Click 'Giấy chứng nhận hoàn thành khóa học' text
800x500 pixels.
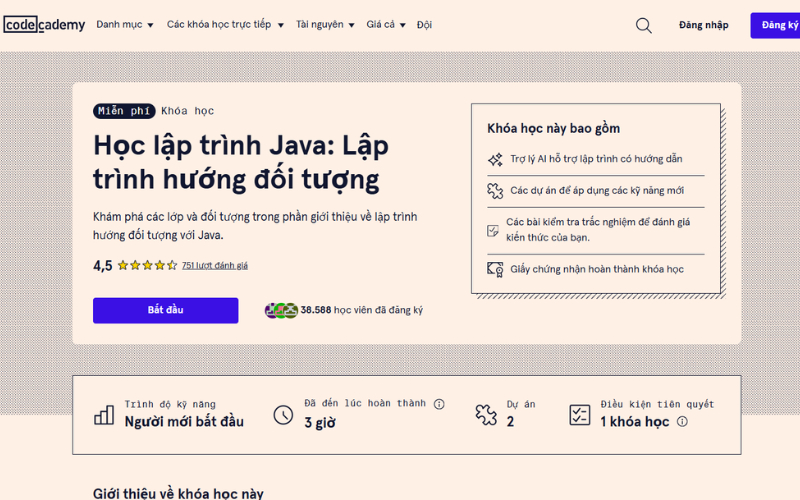[x=597, y=269]
